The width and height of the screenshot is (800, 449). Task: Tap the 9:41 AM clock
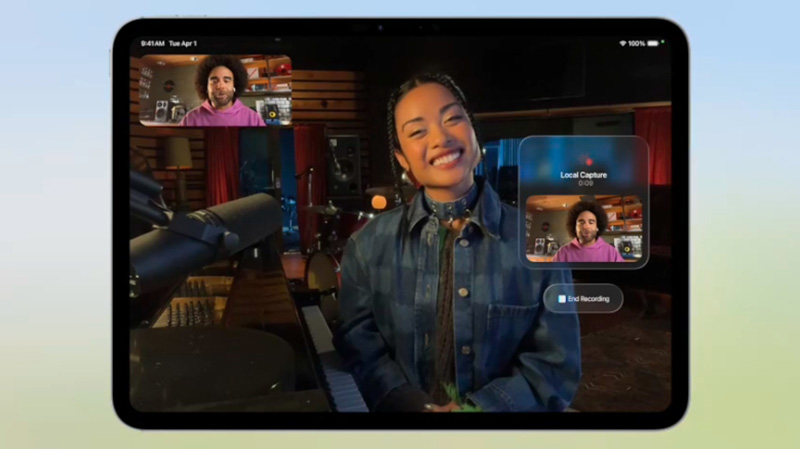(152, 44)
